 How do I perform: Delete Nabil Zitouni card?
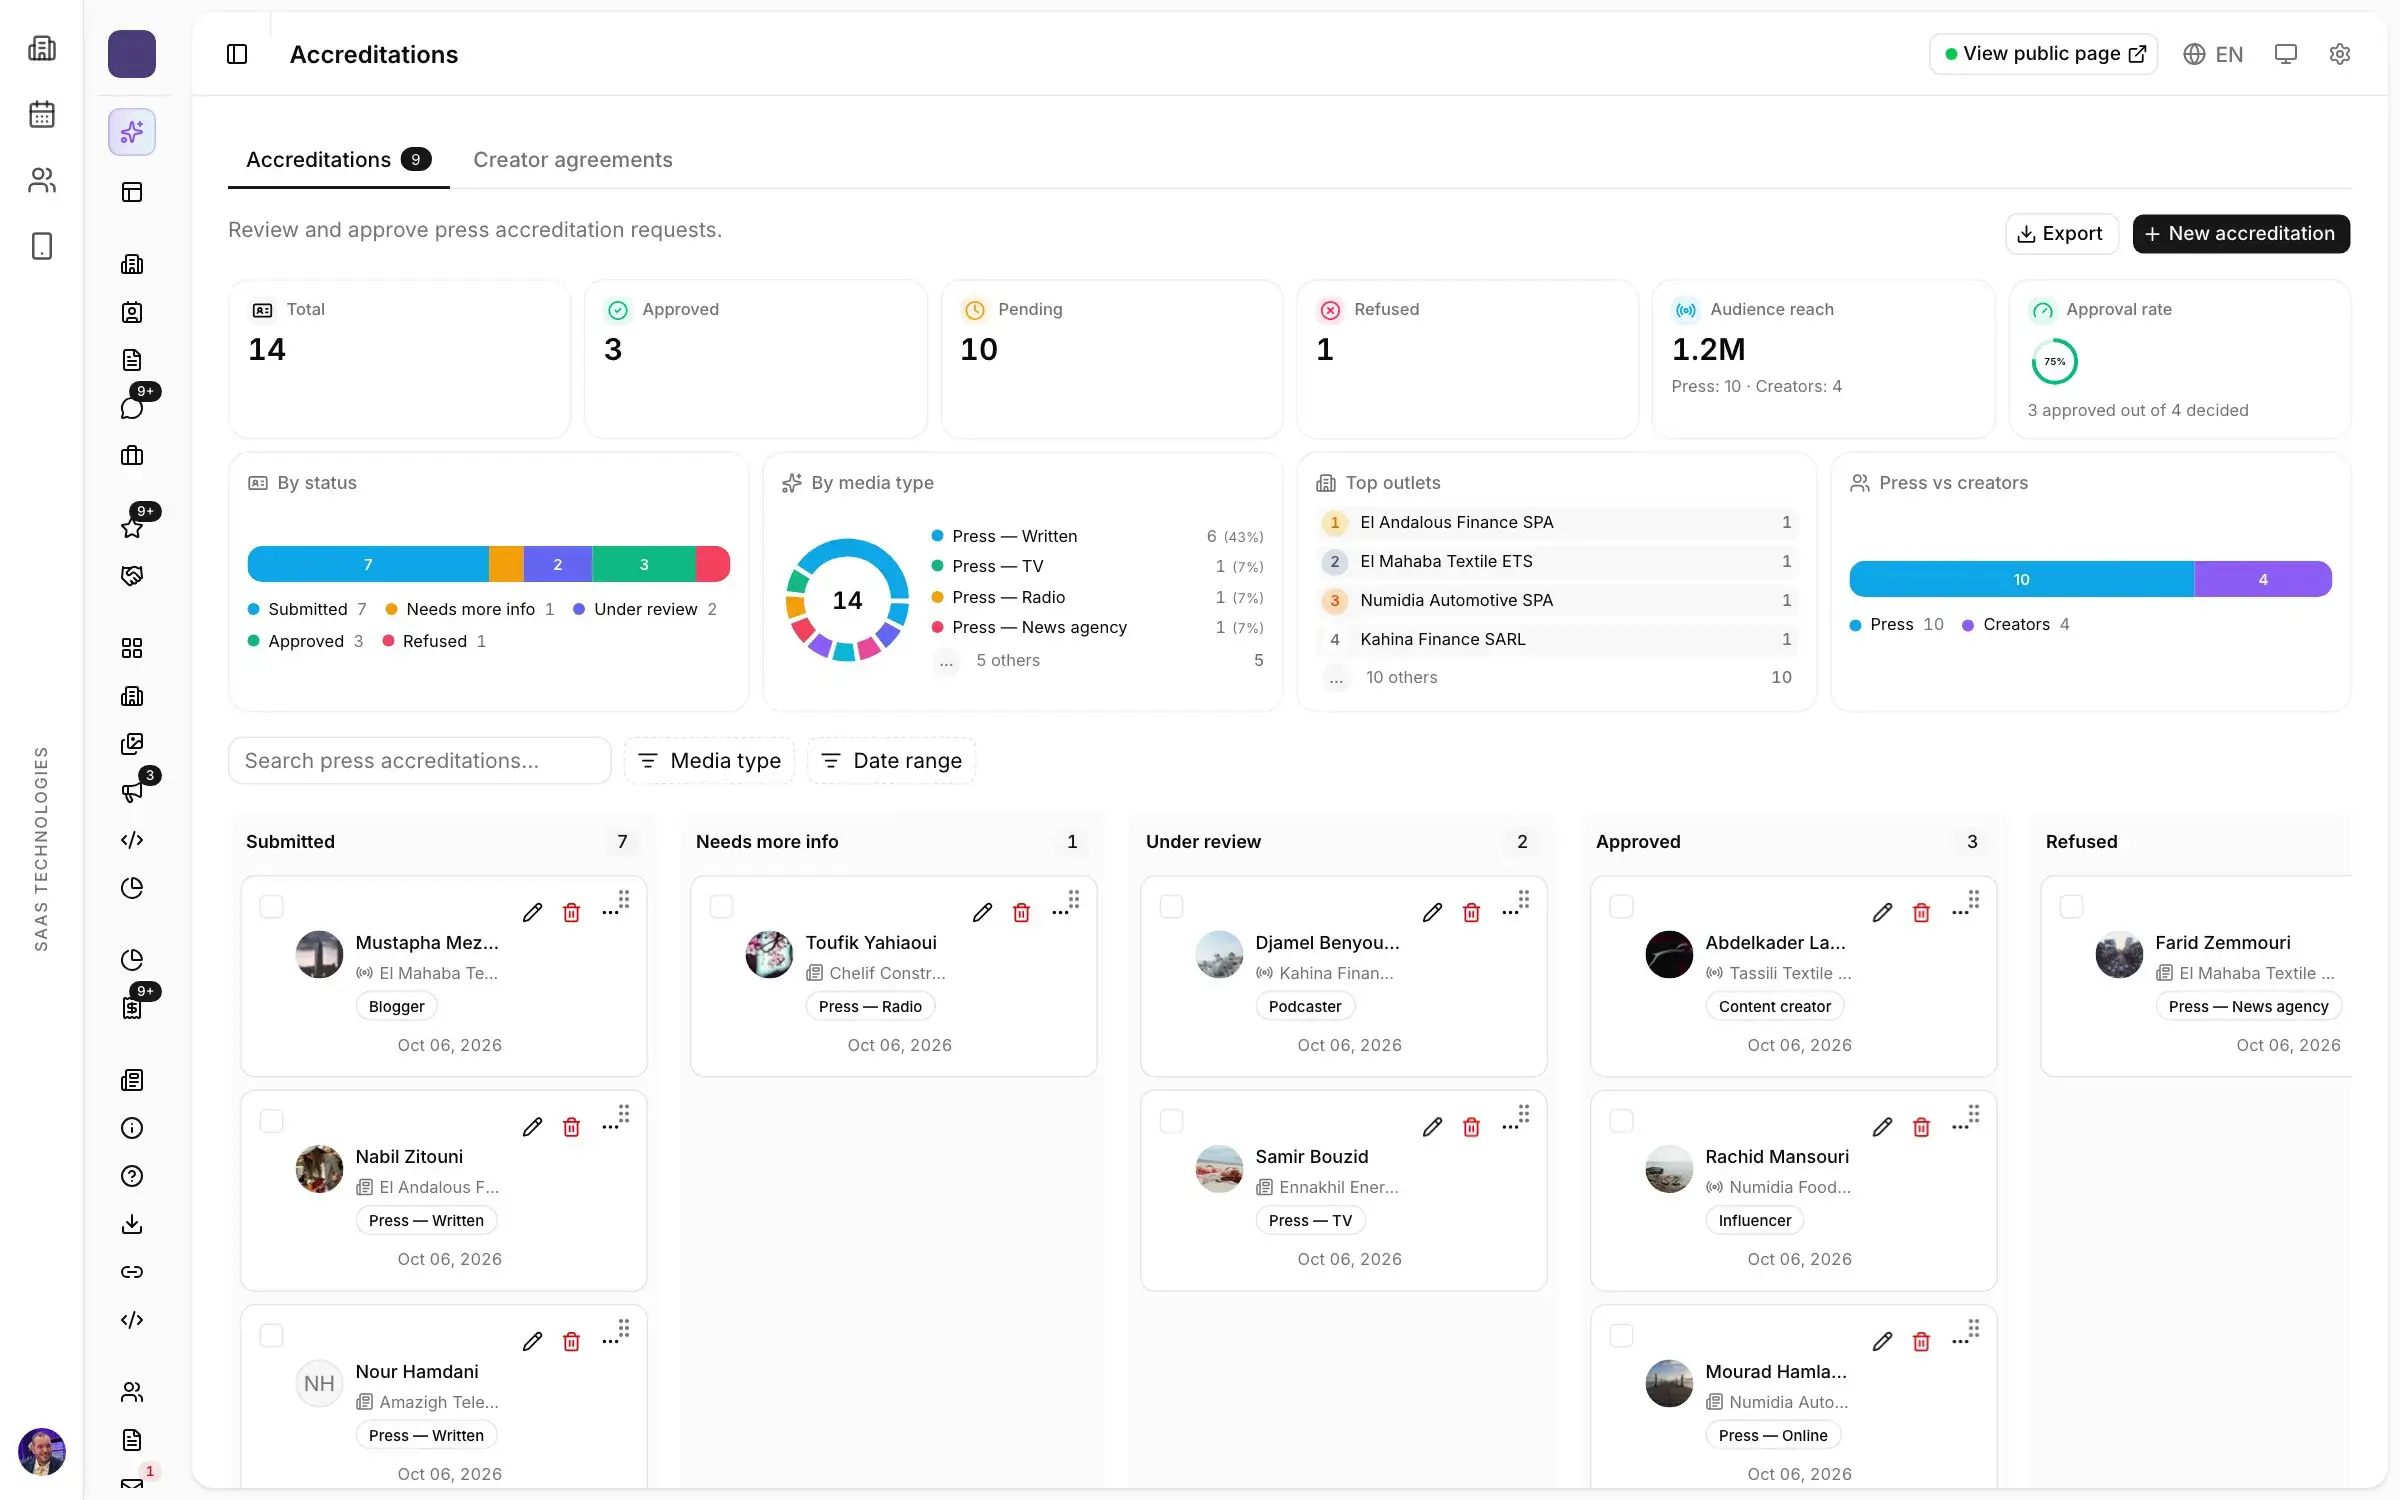[x=571, y=1127]
